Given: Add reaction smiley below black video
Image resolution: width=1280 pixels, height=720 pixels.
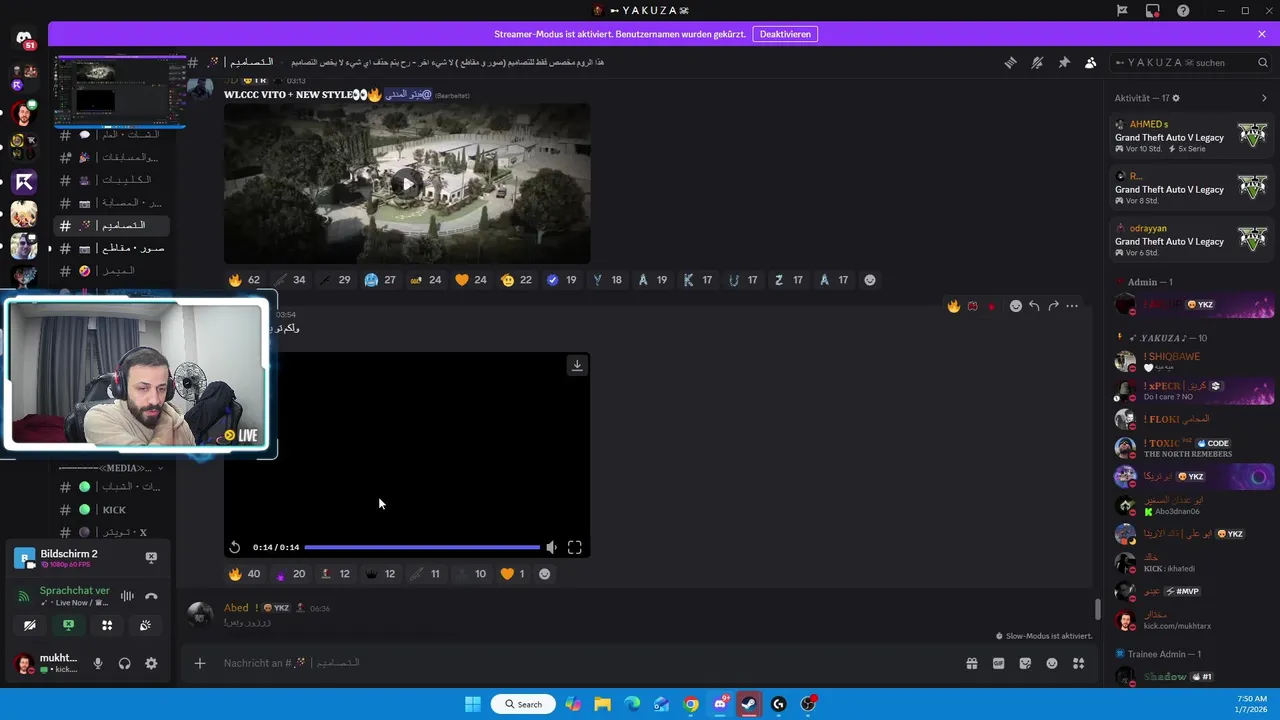Looking at the screenshot, I should (x=545, y=574).
